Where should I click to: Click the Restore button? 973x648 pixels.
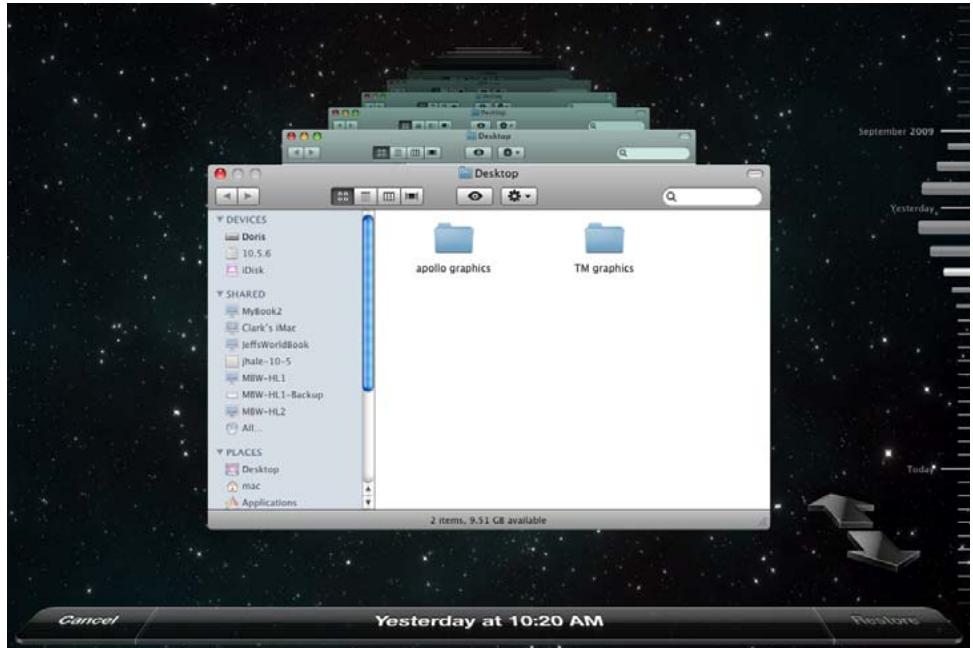(x=884, y=620)
